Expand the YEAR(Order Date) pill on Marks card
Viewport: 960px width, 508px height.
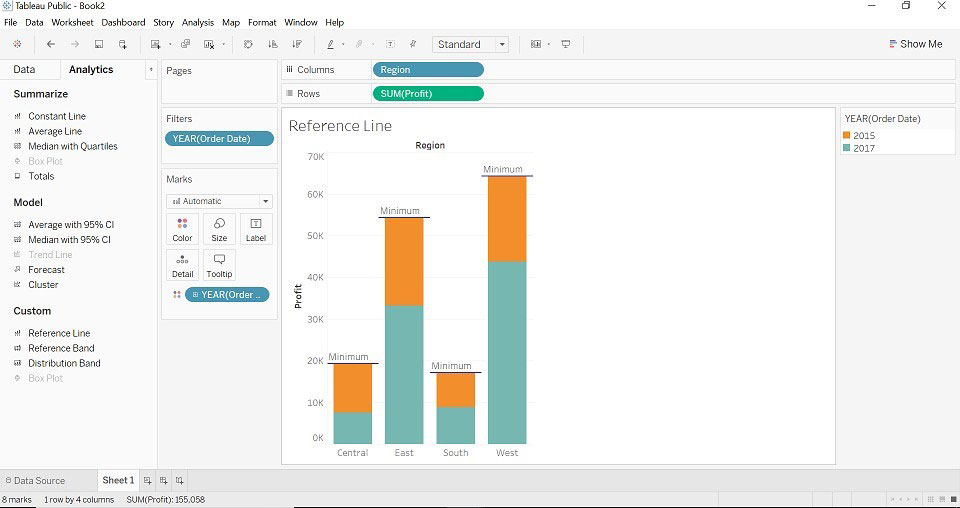coord(195,295)
